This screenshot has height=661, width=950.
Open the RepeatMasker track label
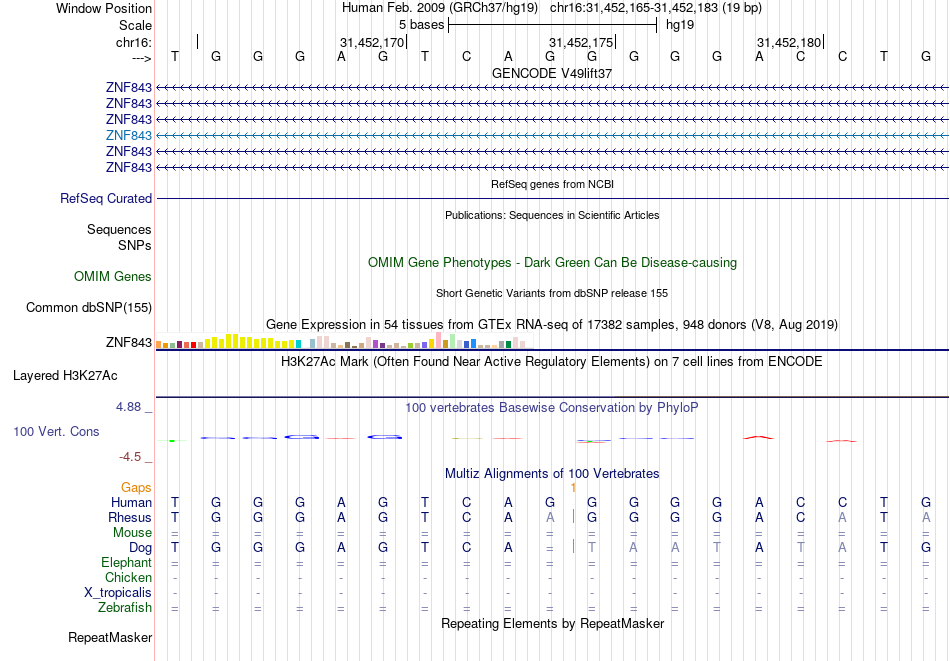[110, 637]
